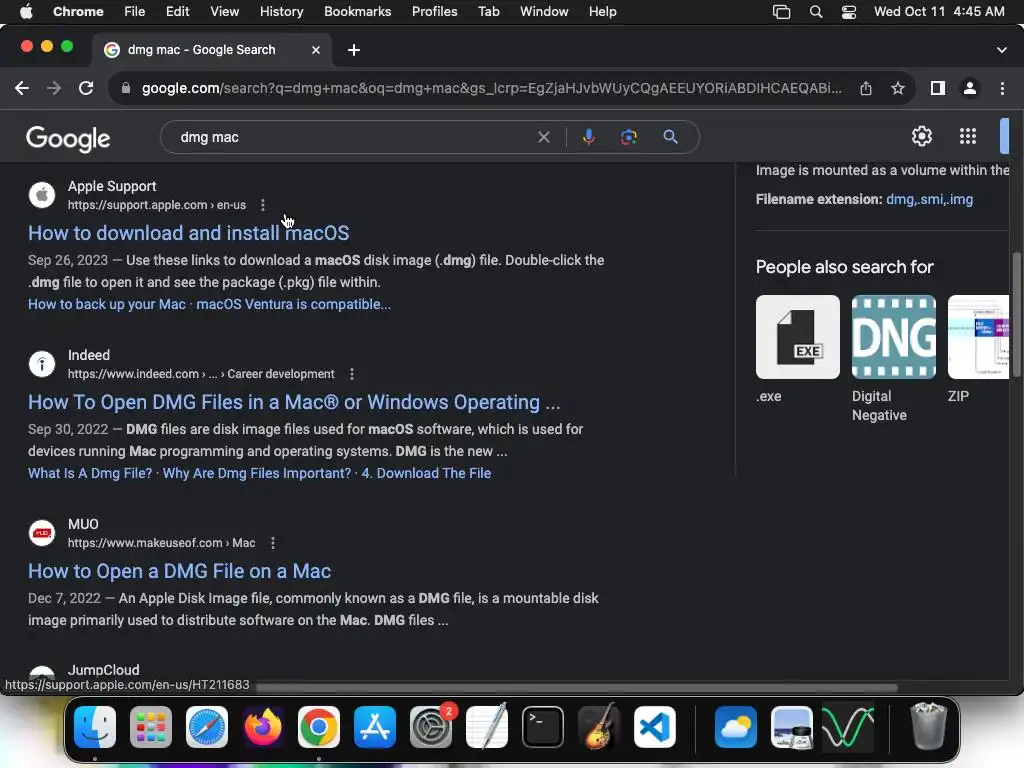The width and height of the screenshot is (1024, 768).
Task: Open Control Center in the menu bar
Action: [x=848, y=12]
